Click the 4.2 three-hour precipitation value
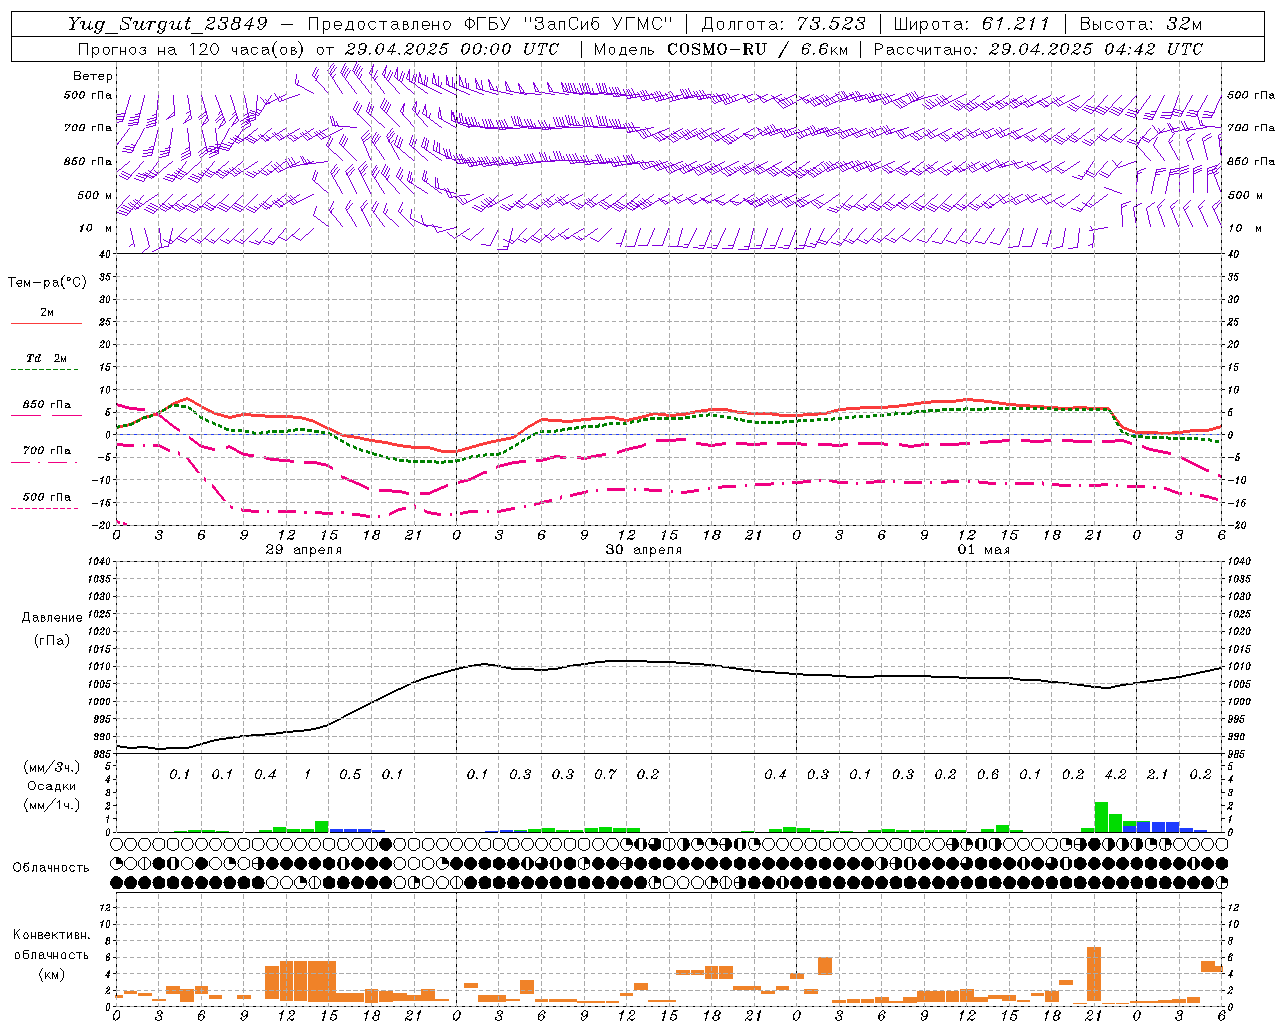 (1116, 775)
